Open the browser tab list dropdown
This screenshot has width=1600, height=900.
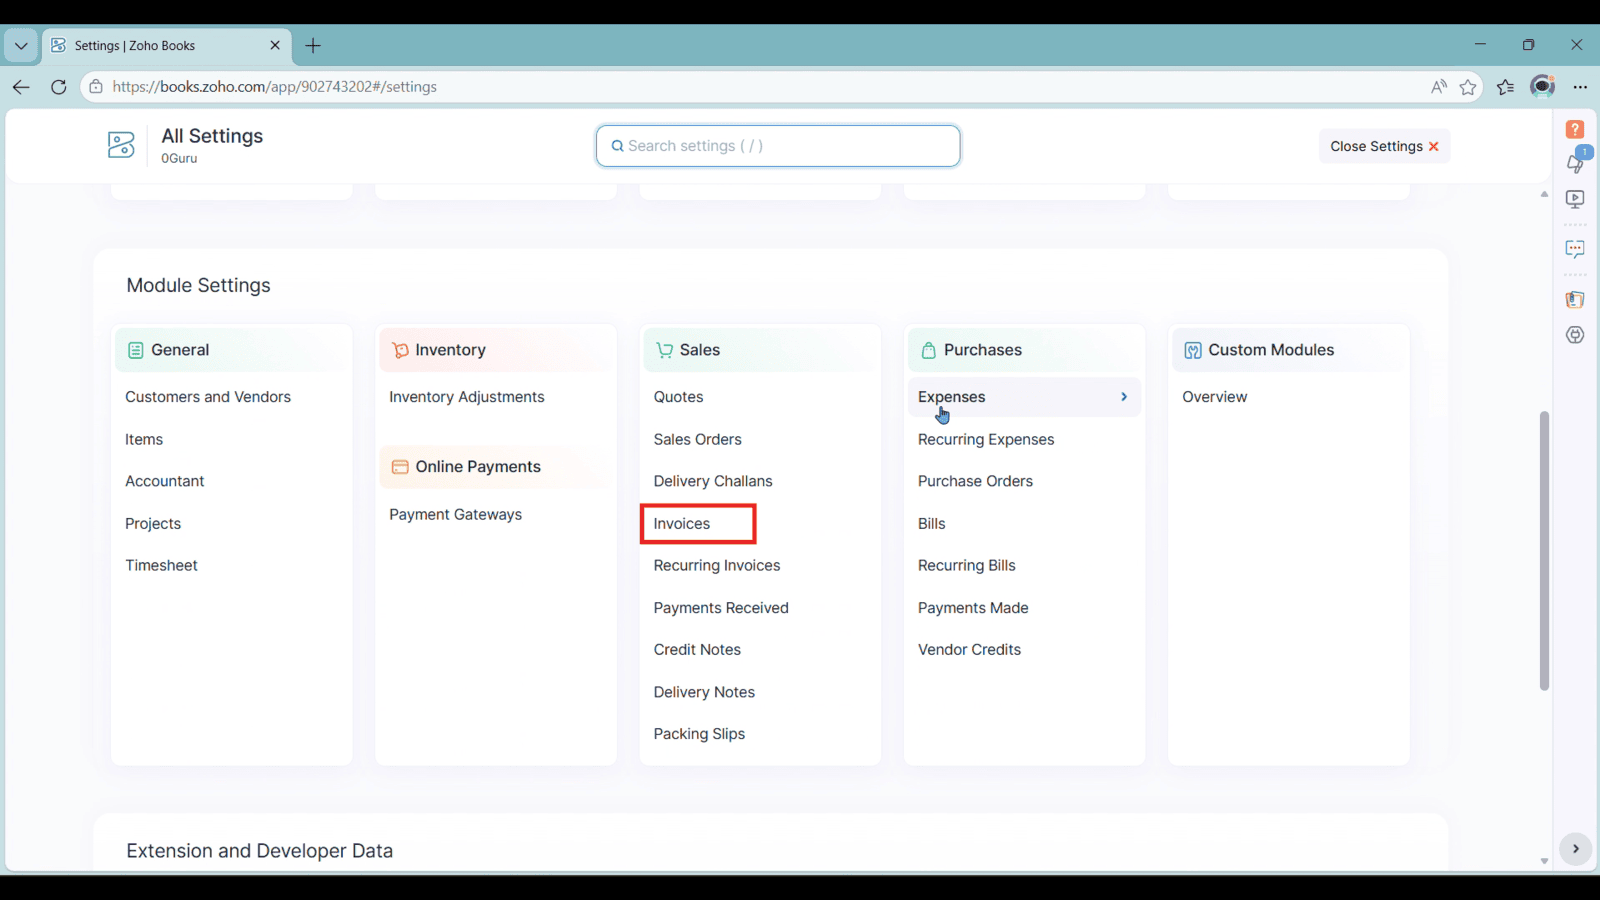[21, 46]
